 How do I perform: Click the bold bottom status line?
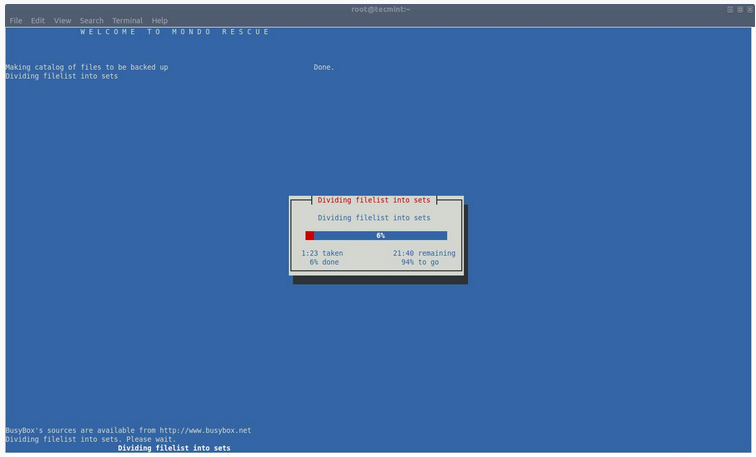[x=174, y=448]
